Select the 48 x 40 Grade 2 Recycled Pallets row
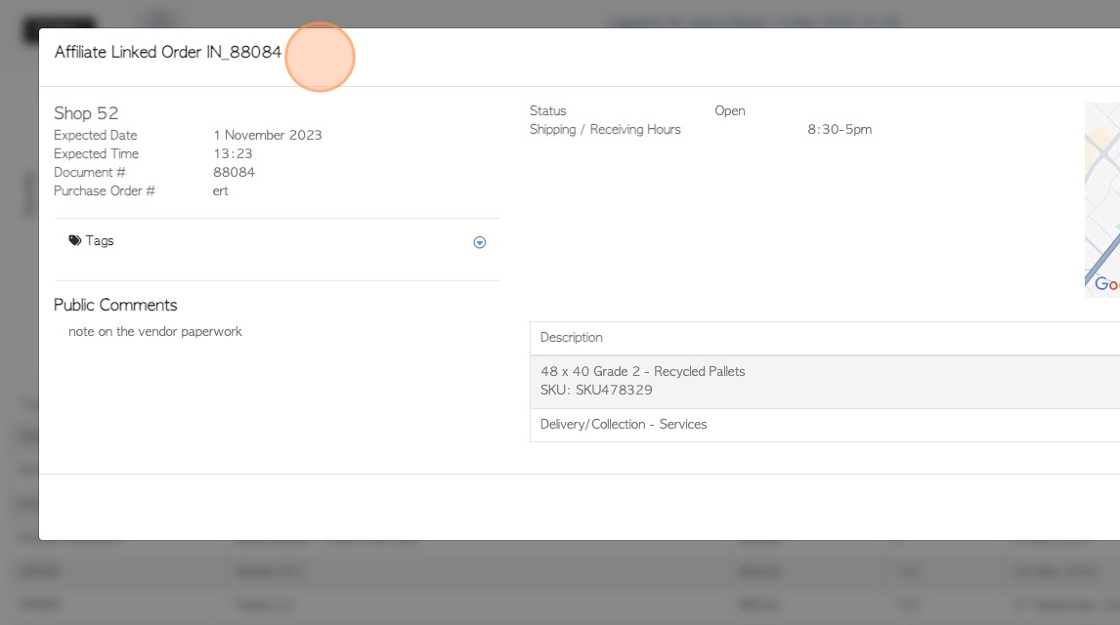This screenshot has height=625, width=1120. click(x=825, y=381)
